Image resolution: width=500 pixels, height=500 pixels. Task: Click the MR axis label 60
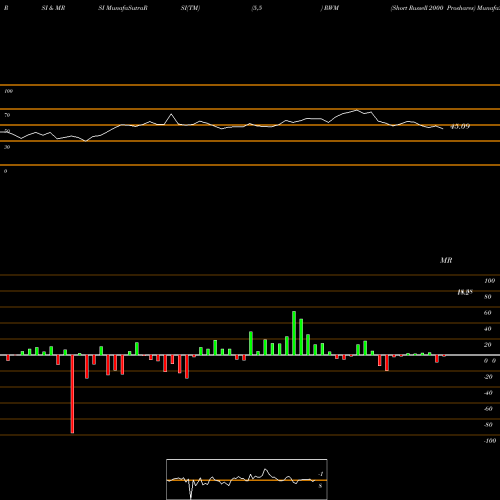(x=488, y=313)
